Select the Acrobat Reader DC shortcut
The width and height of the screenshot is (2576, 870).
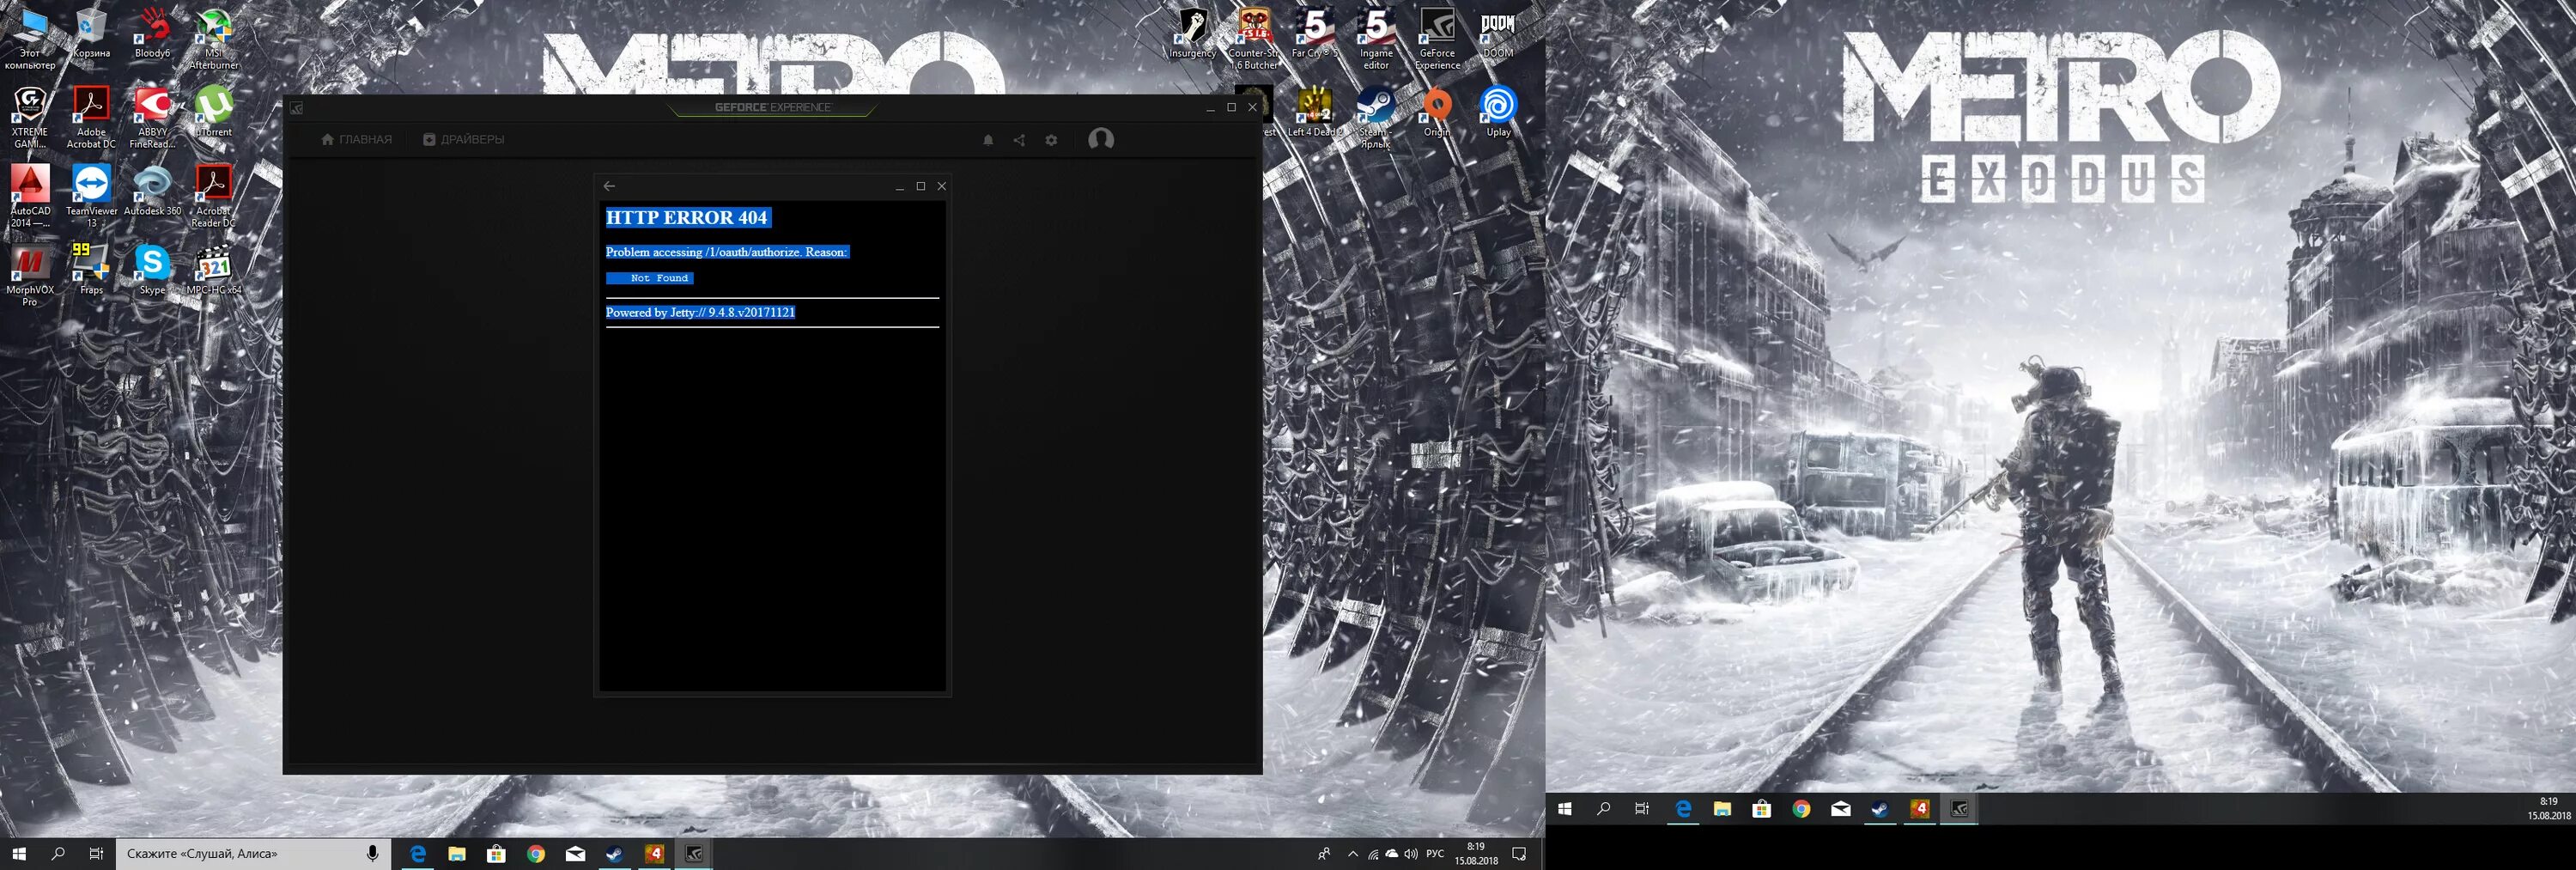[213, 196]
